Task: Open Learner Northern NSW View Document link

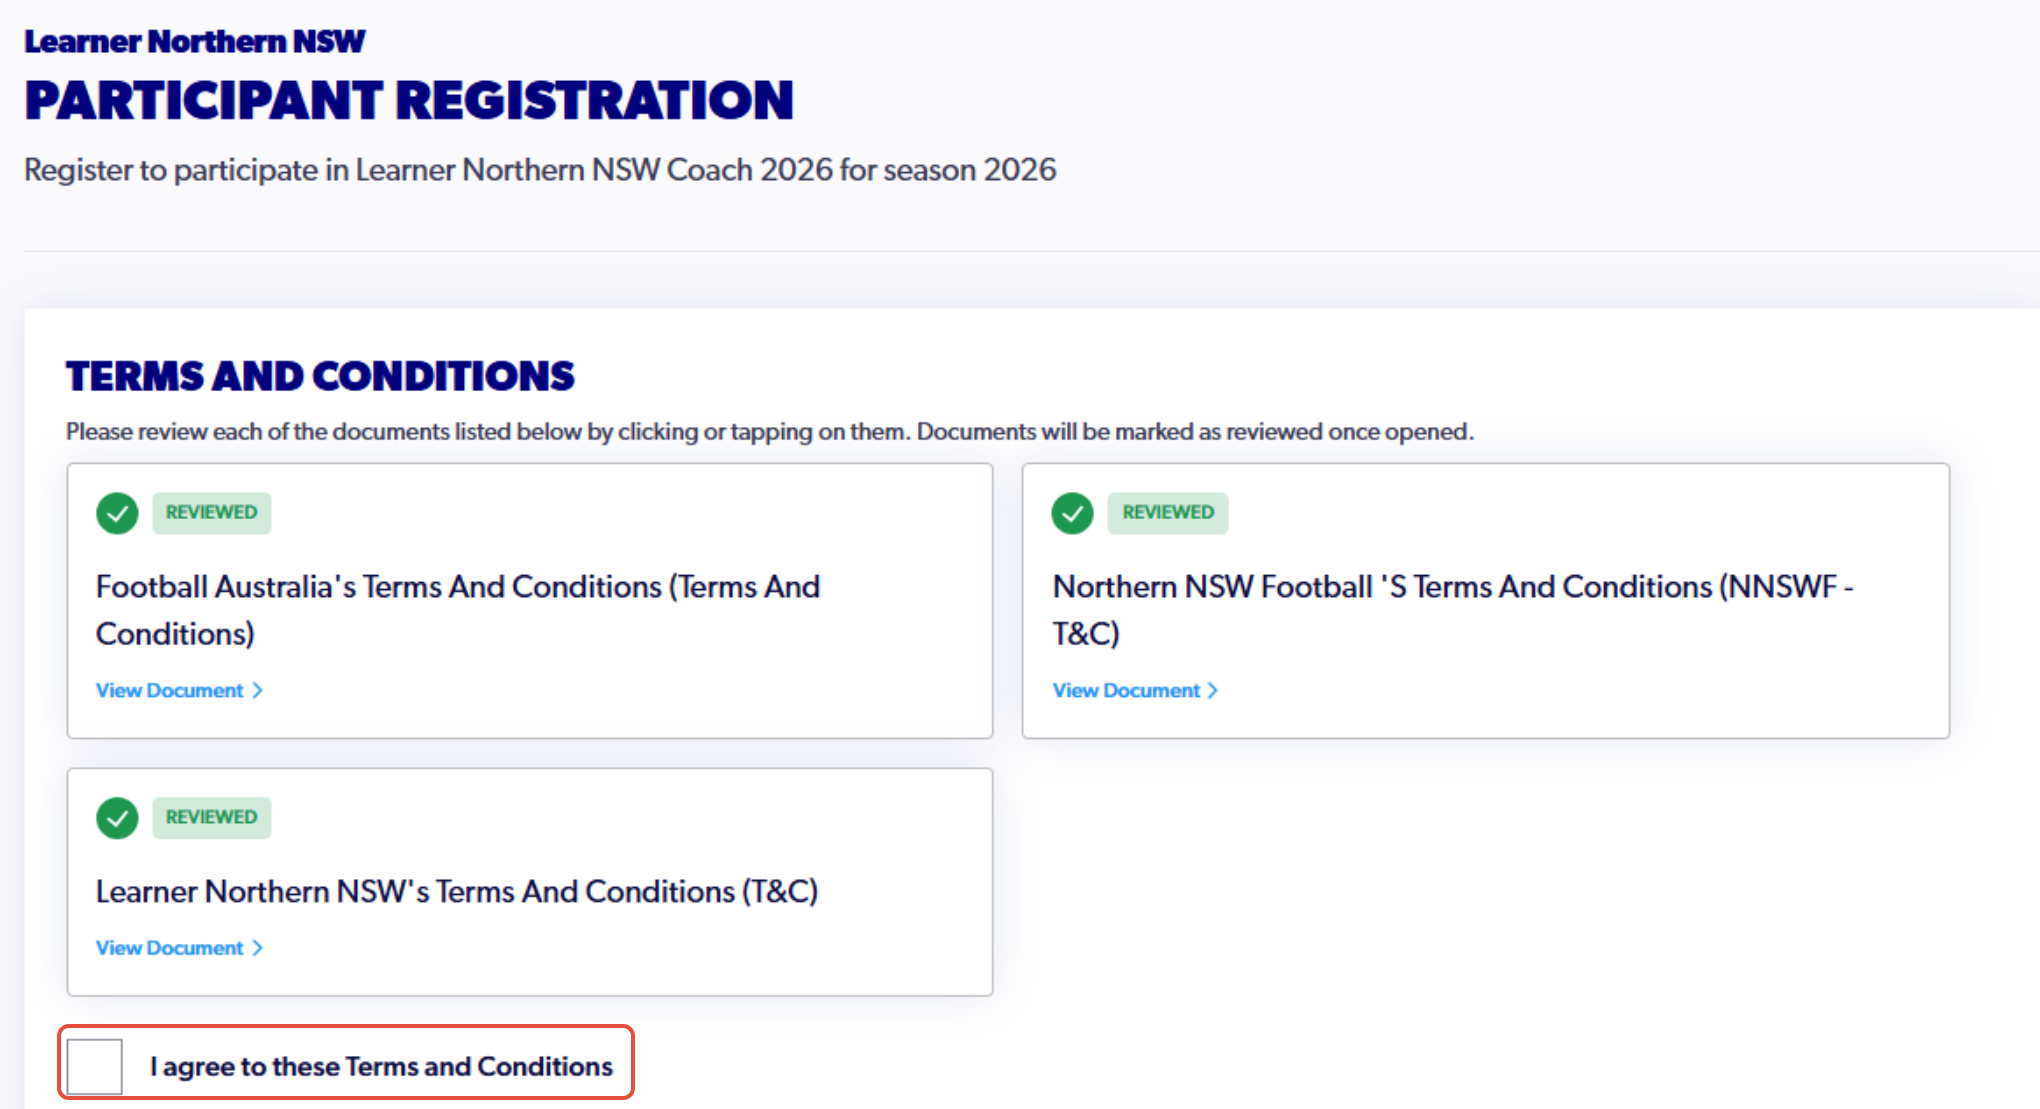Action: (179, 948)
